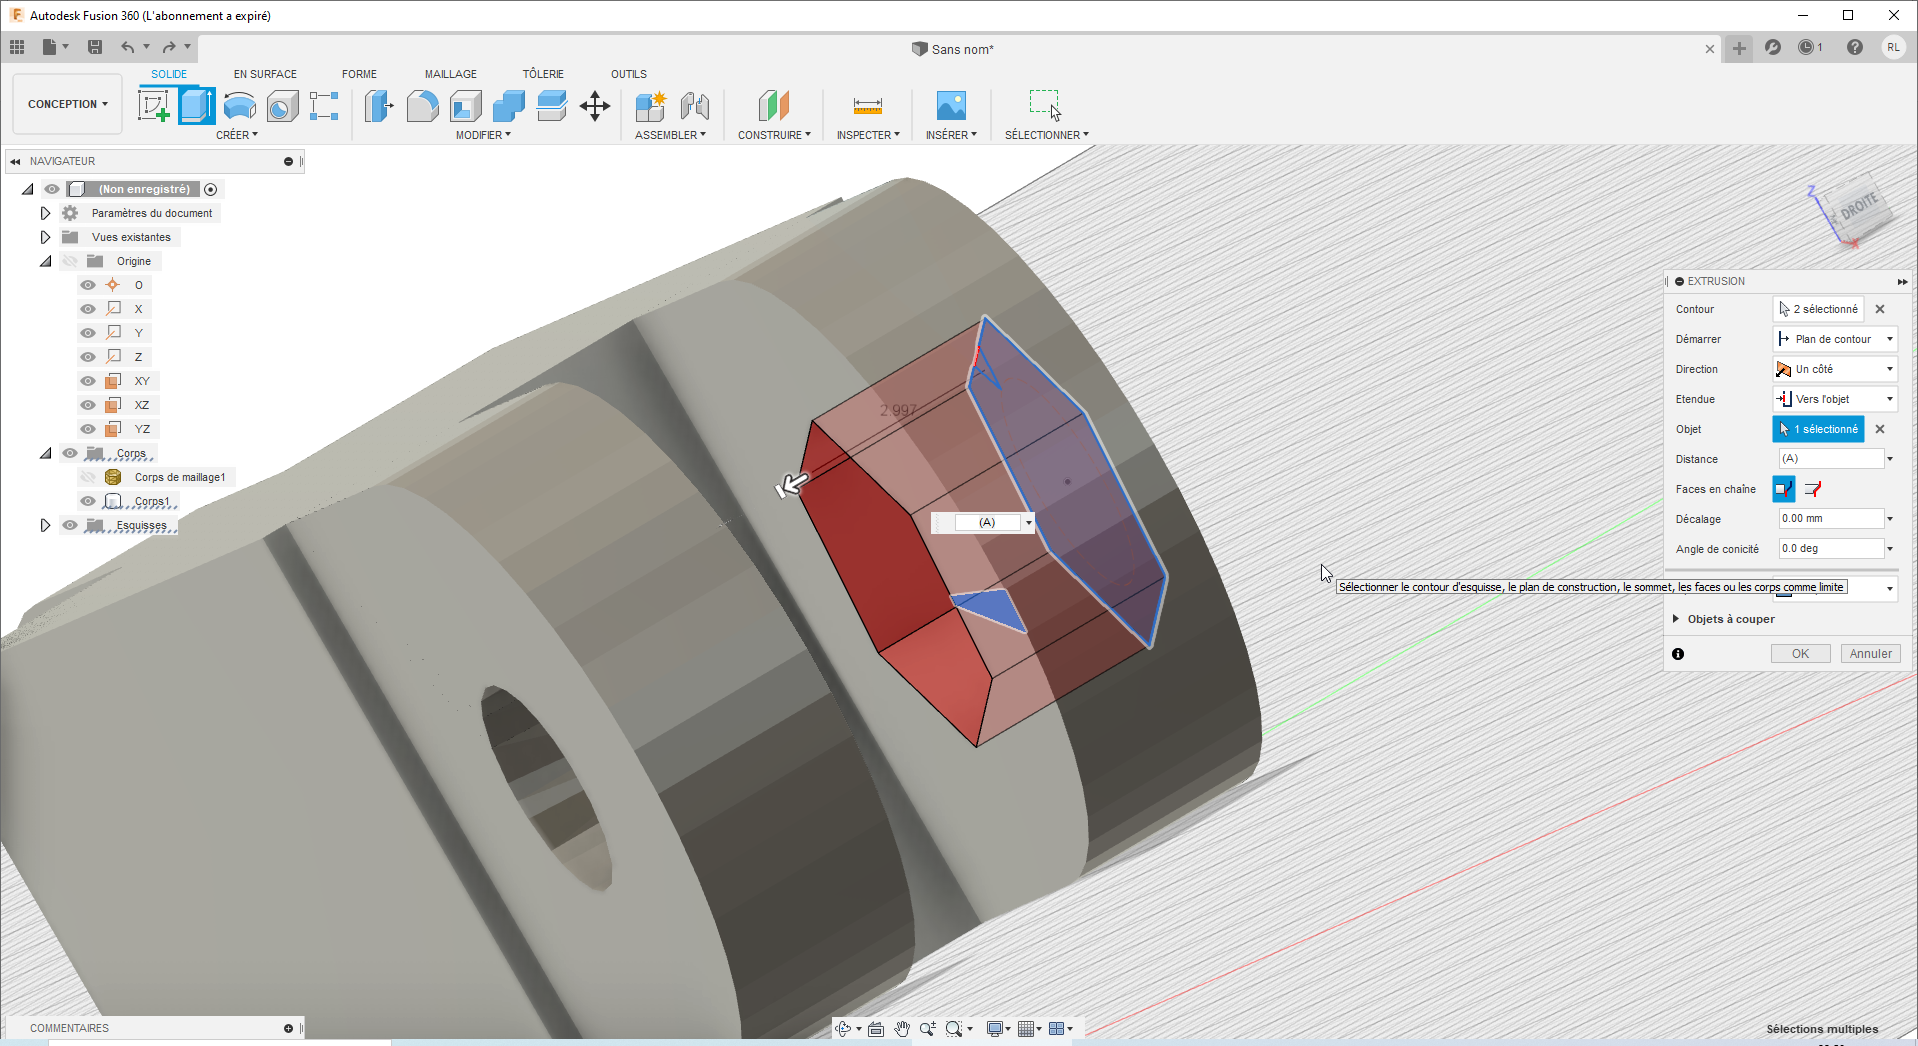This screenshot has height=1046, width=1918.
Task: Click the Annuler button
Action: (x=1870, y=654)
